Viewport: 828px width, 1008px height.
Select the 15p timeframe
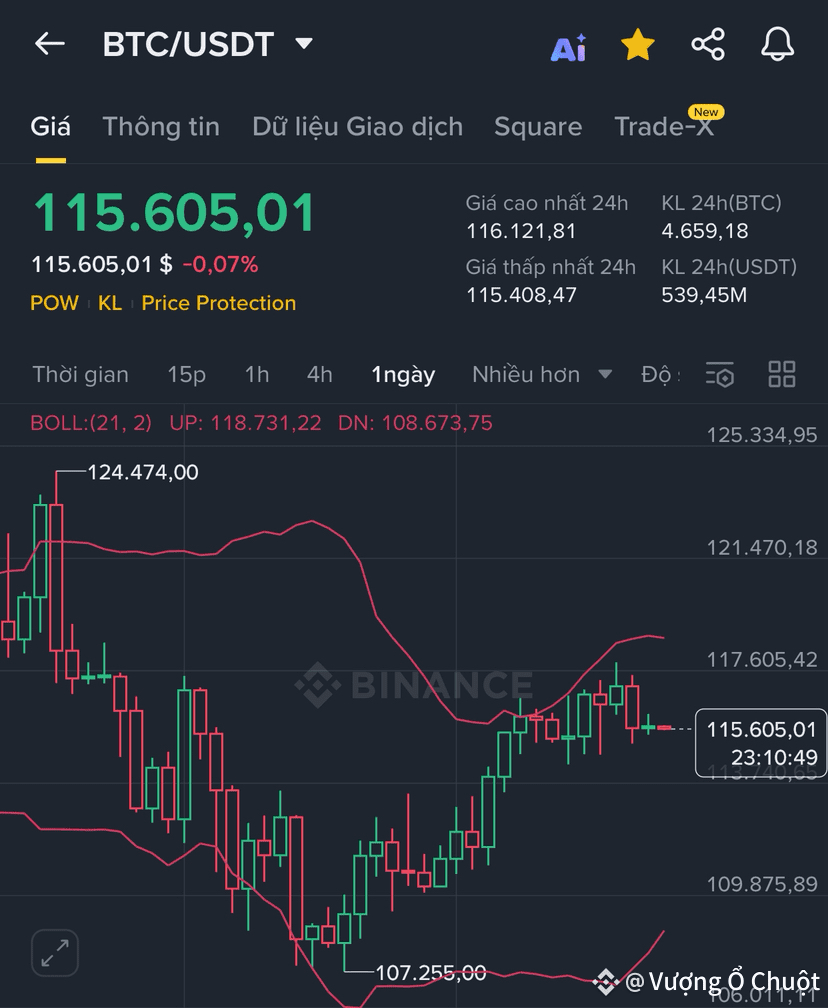[x=187, y=375]
